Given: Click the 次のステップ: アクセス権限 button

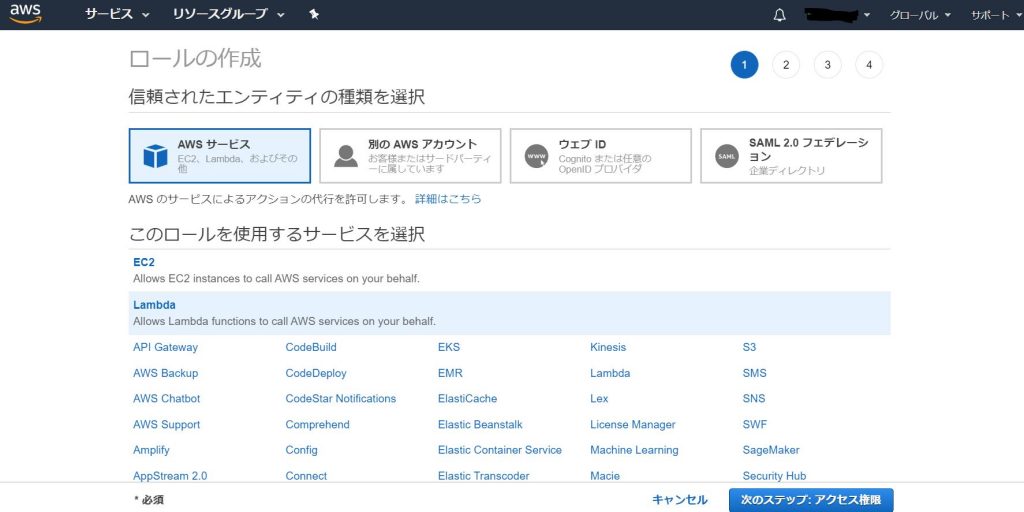Looking at the screenshot, I should pos(810,500).
